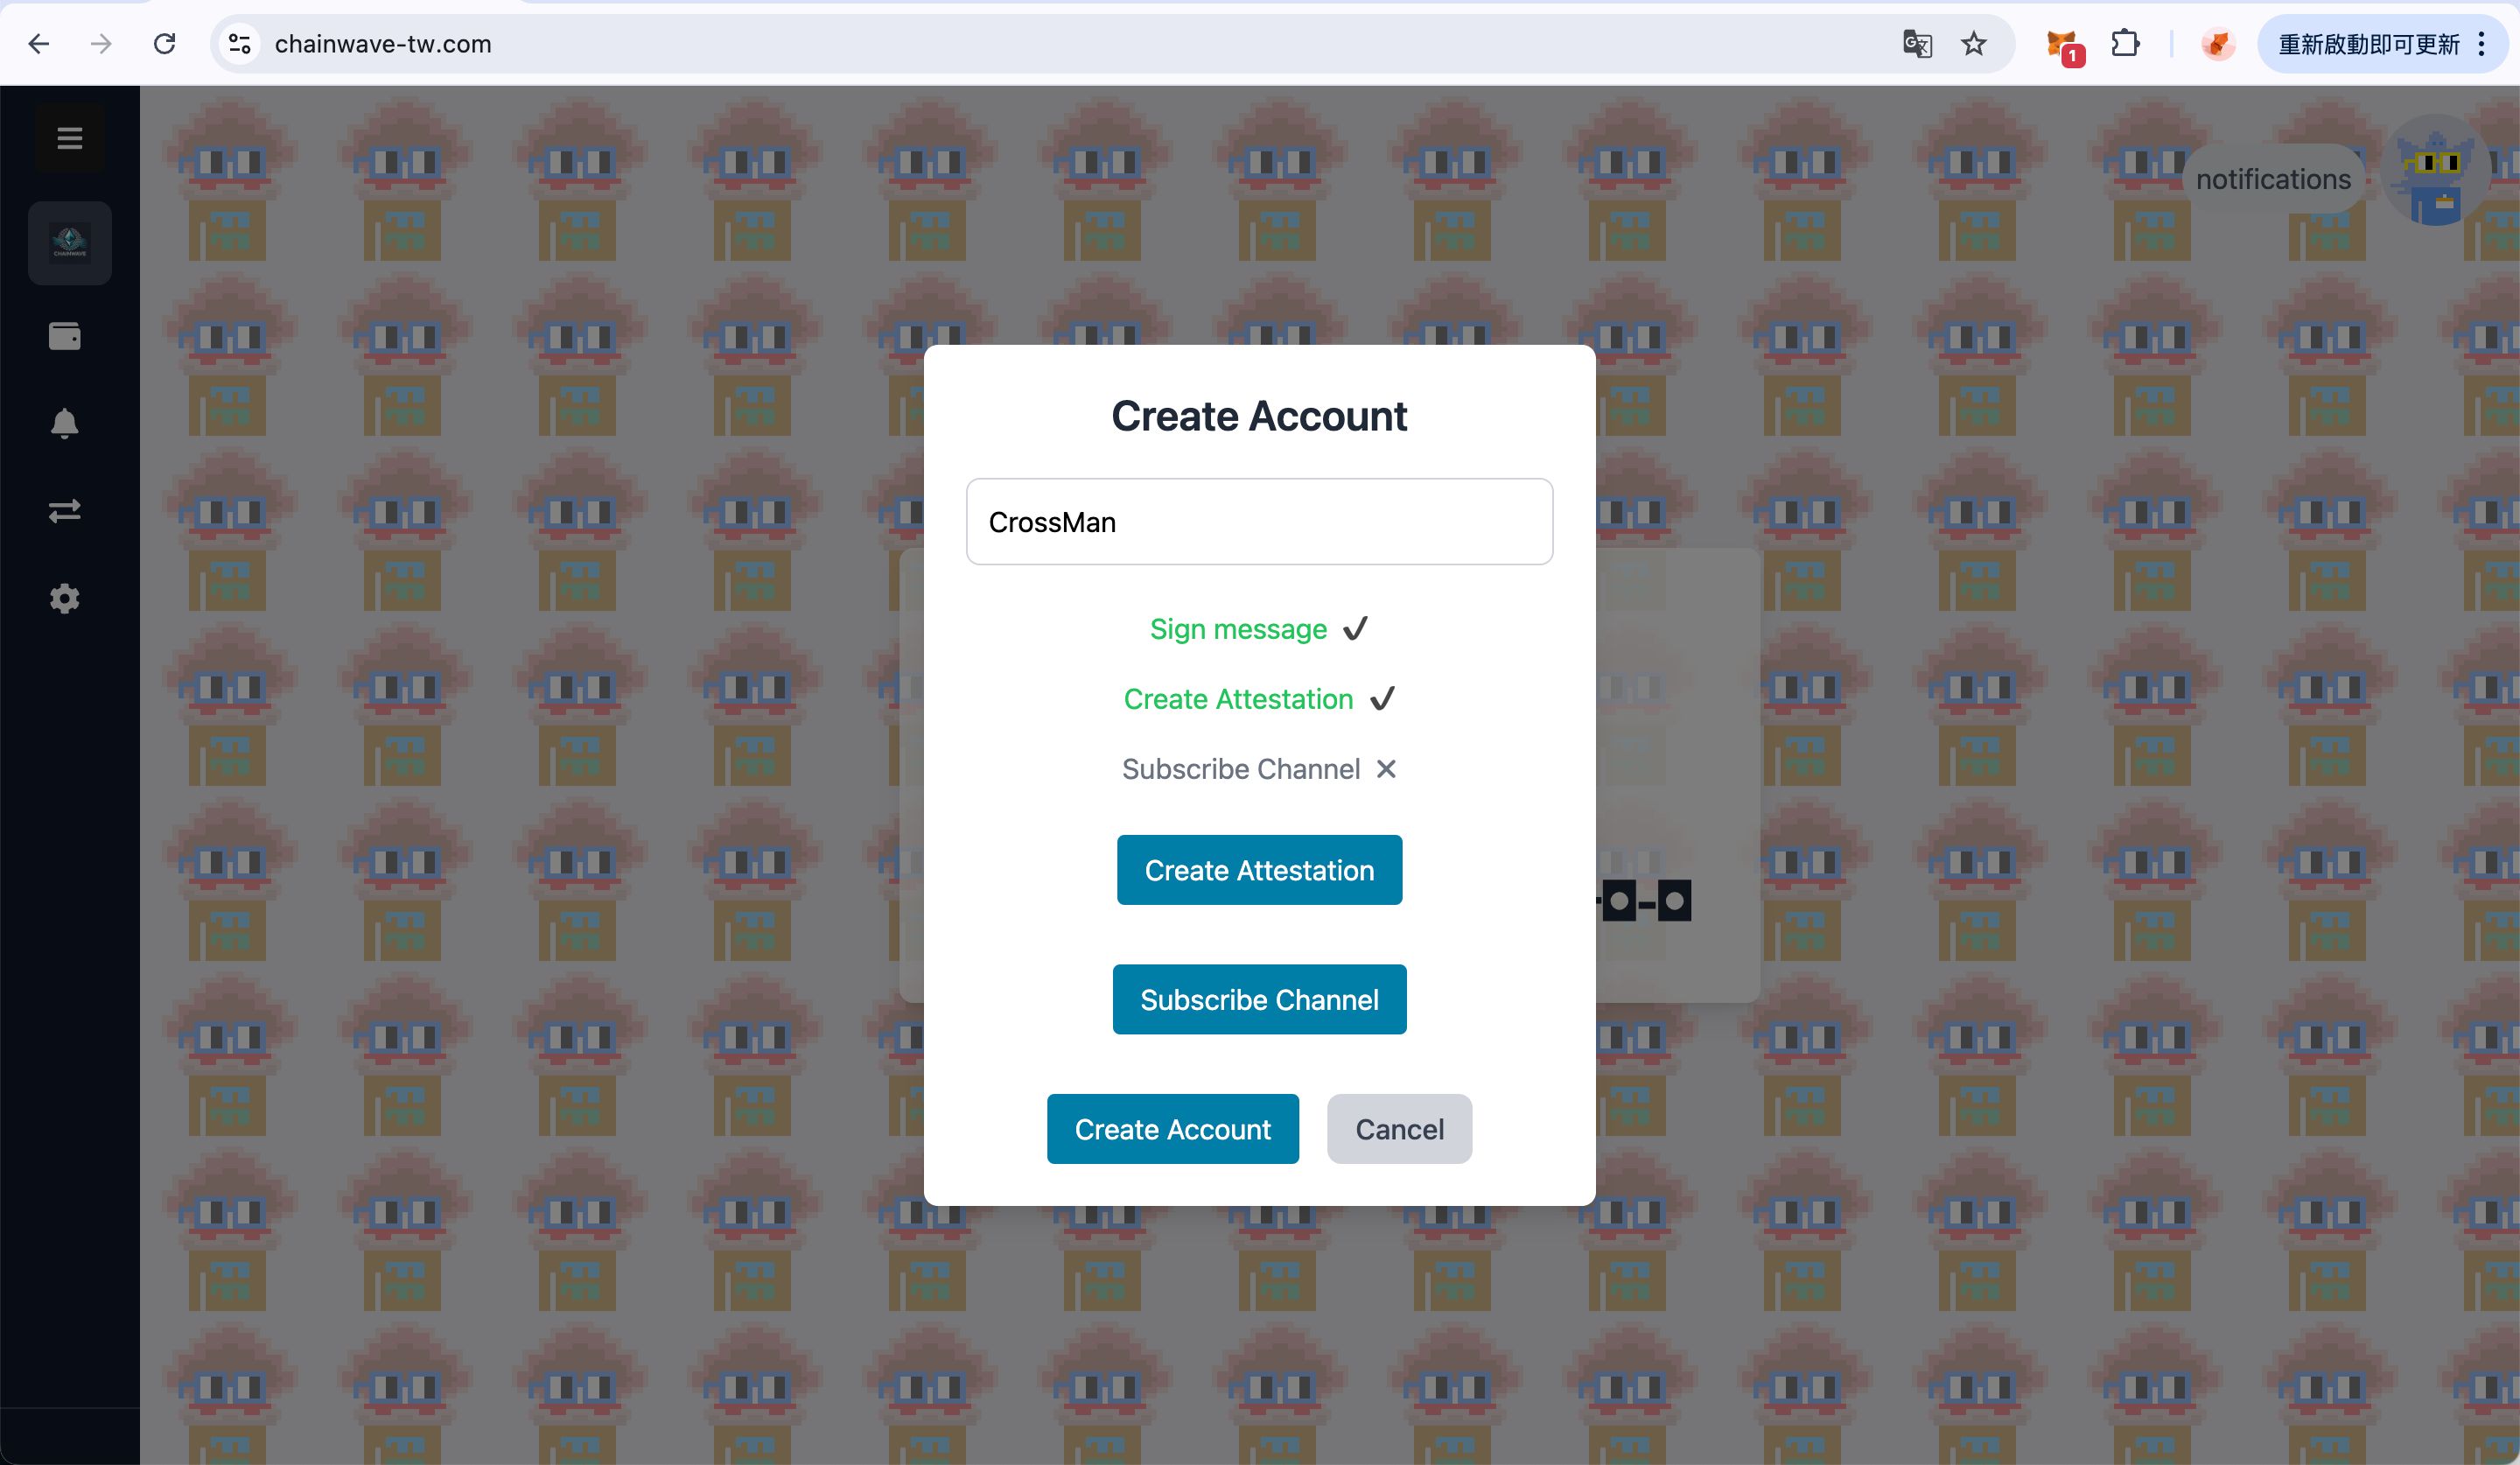
Task: Open the settings gear icon in sidebar
Action: 66,599
